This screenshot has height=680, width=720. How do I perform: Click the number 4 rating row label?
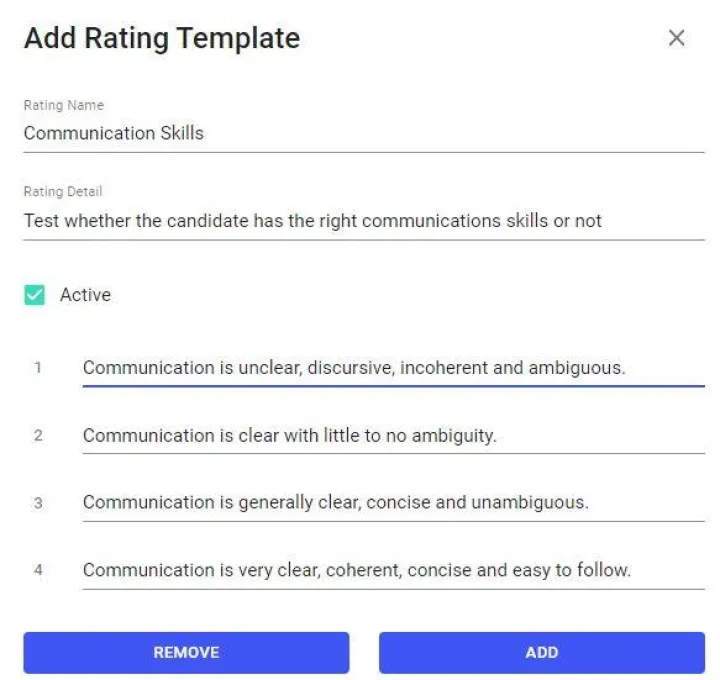coord(38,570)
